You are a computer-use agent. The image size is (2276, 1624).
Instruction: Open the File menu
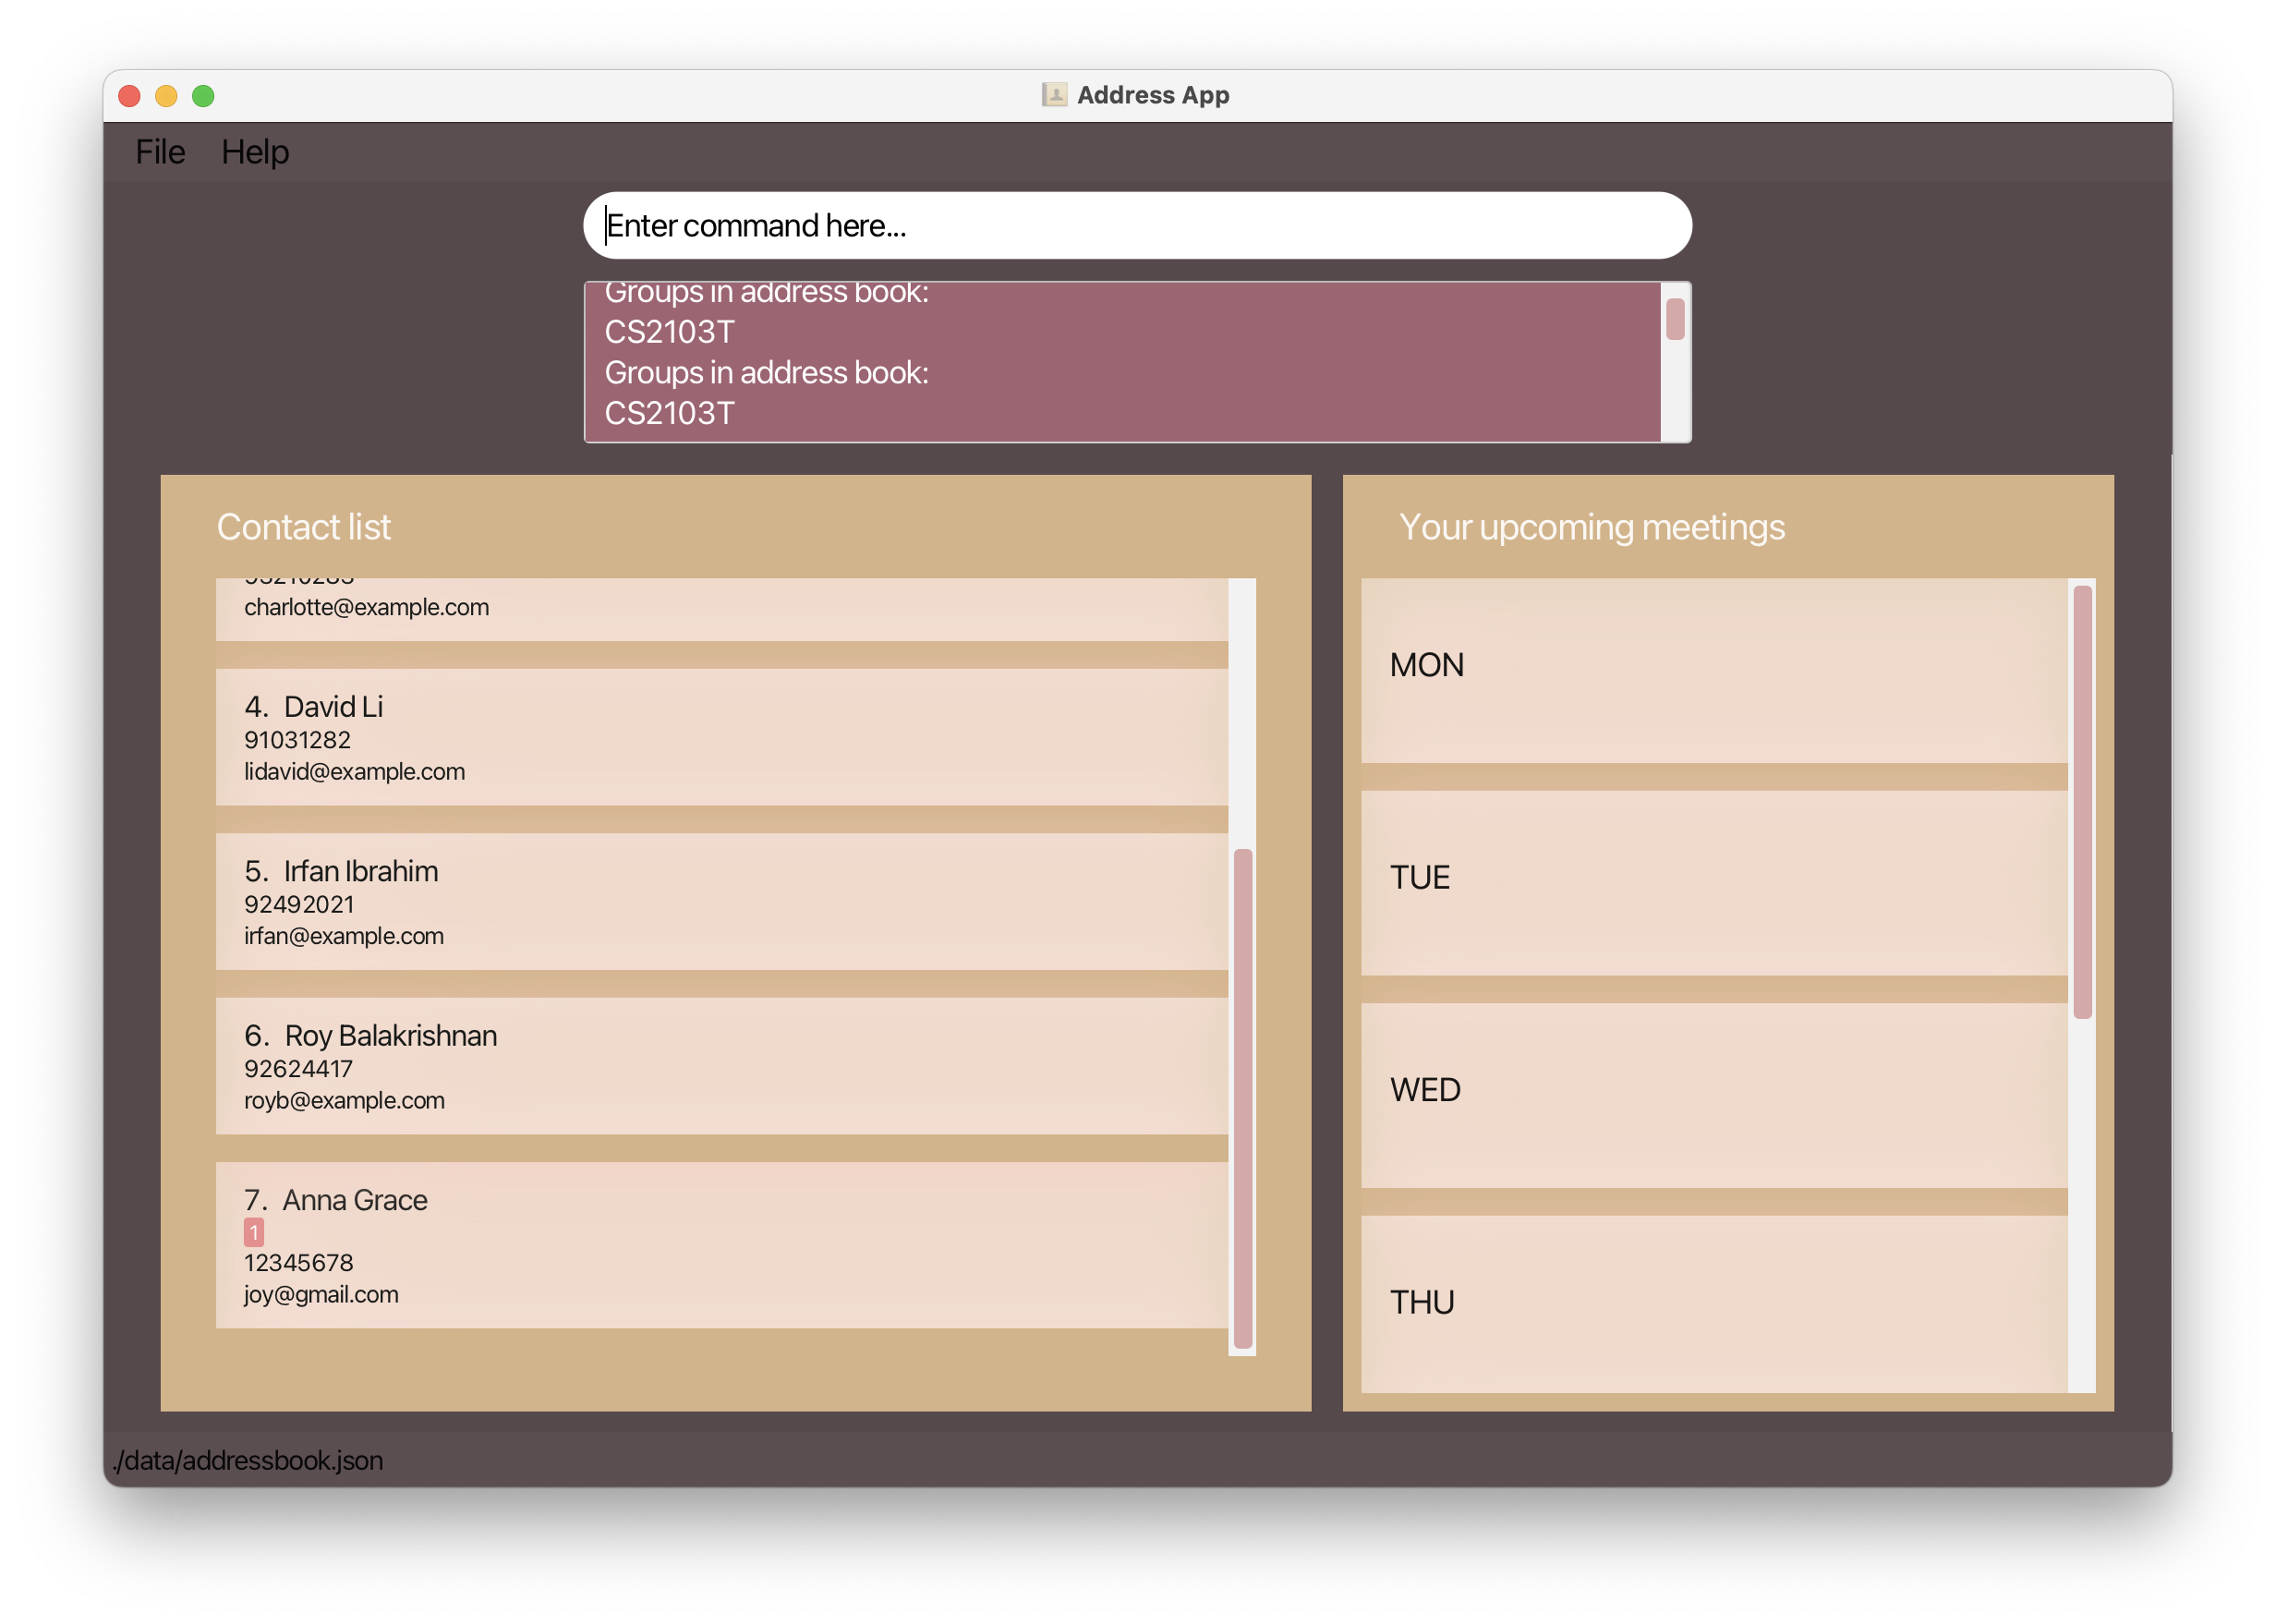tap(160, 152)
